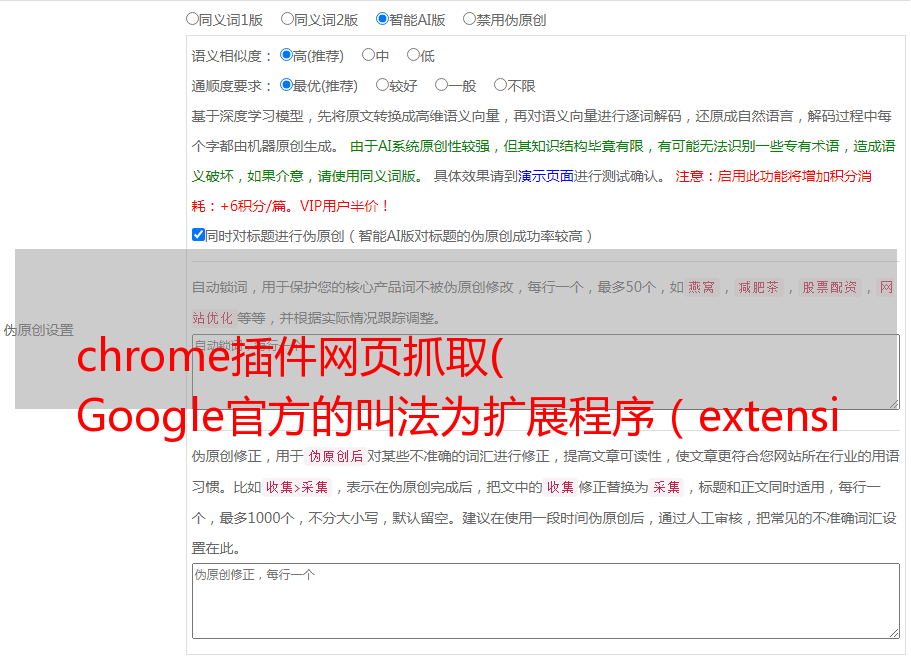
Task: Choose the 智能AI版 radio option
Action: tap(382, 19)
